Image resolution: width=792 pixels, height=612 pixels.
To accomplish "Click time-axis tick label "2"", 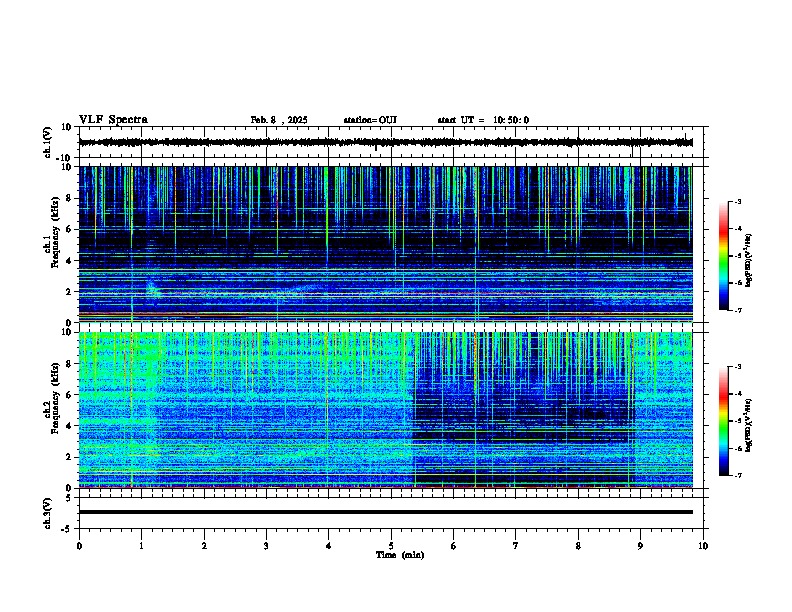I will point(204,546).
